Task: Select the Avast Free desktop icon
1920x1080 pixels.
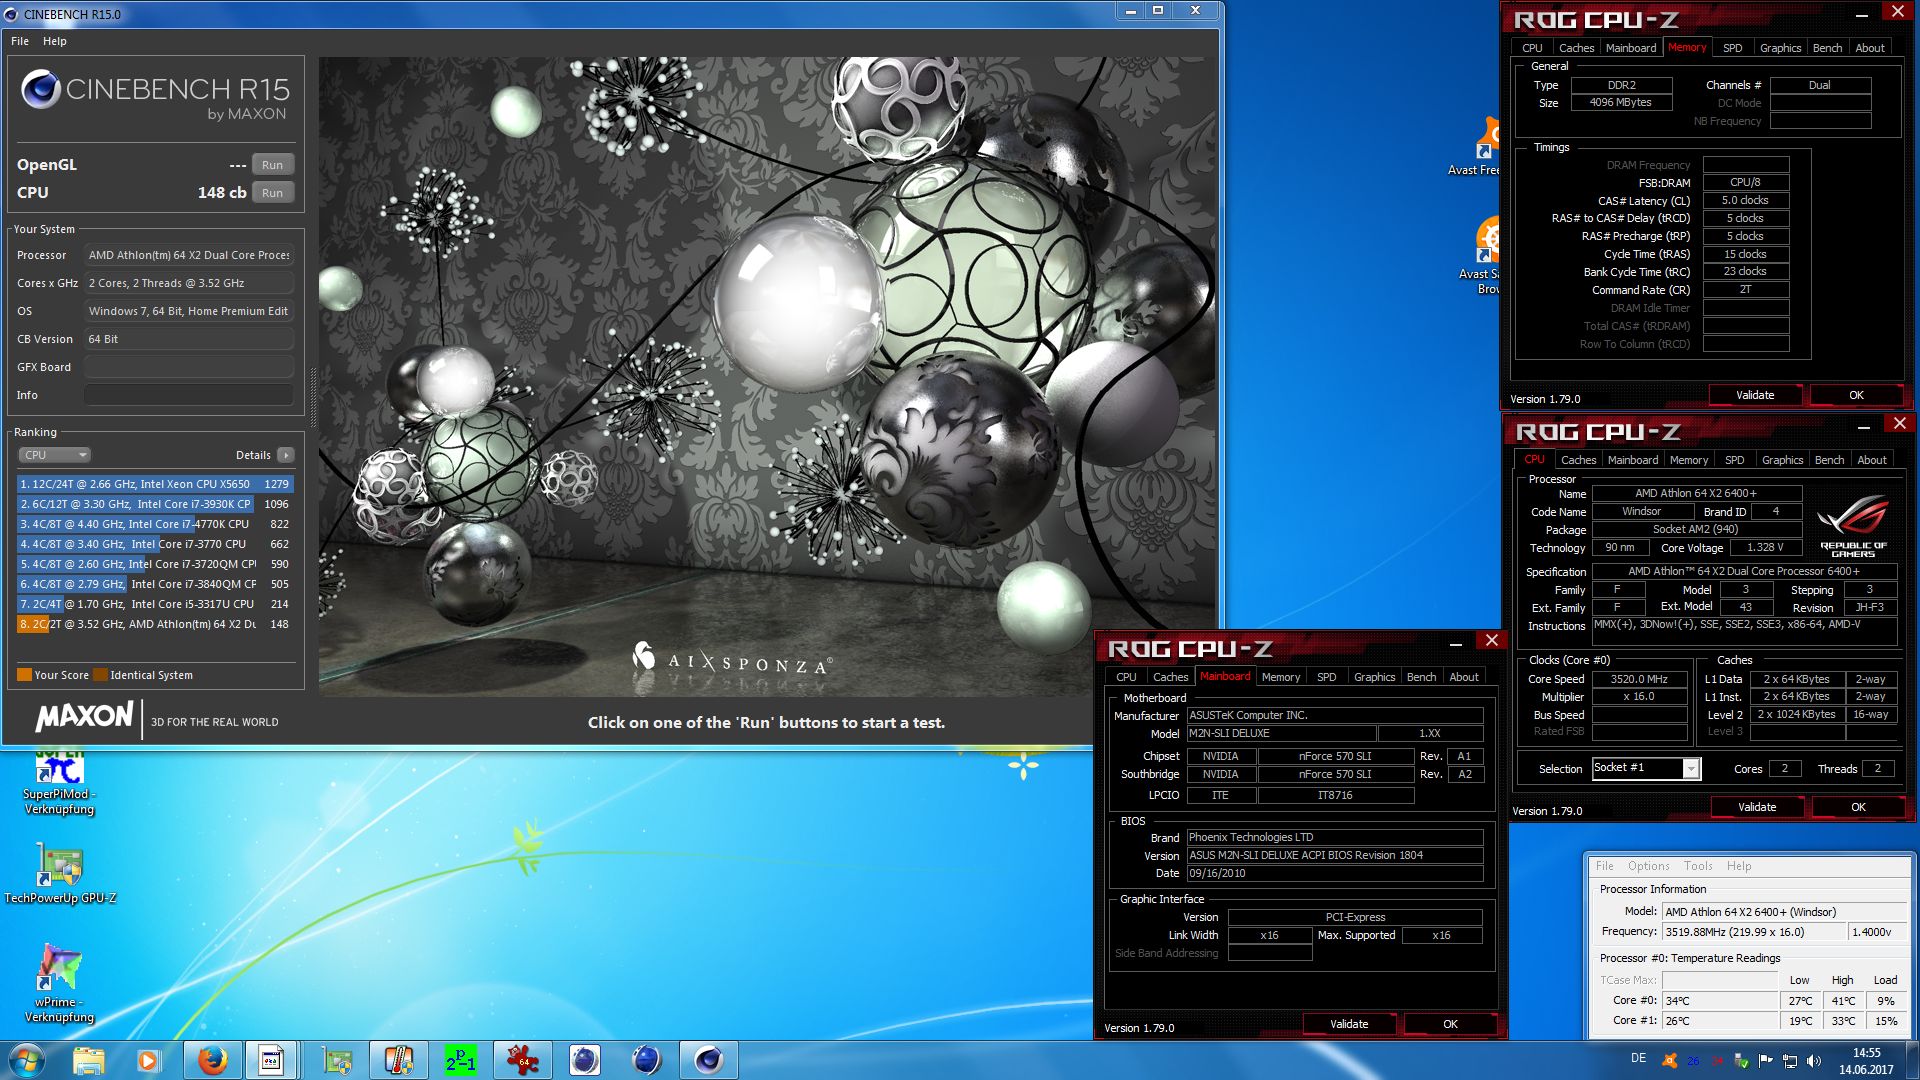Action: (x=1477, y=148)
